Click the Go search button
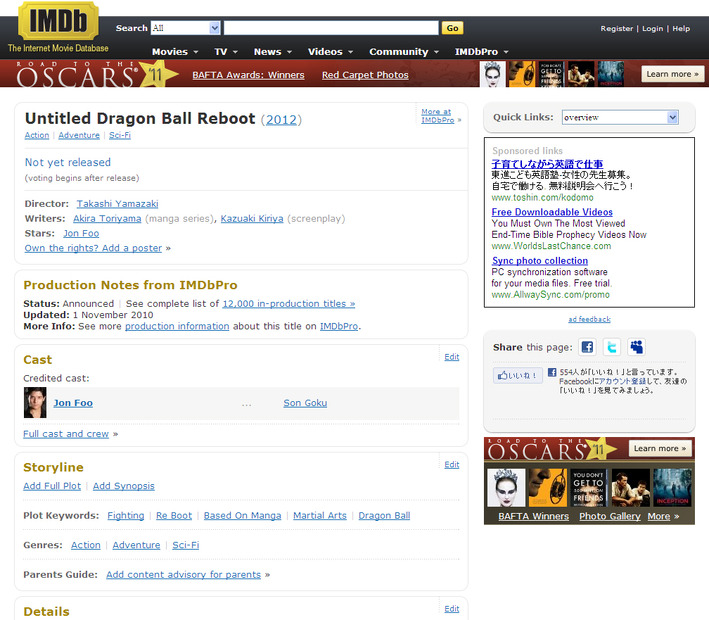 coord(452,28)
